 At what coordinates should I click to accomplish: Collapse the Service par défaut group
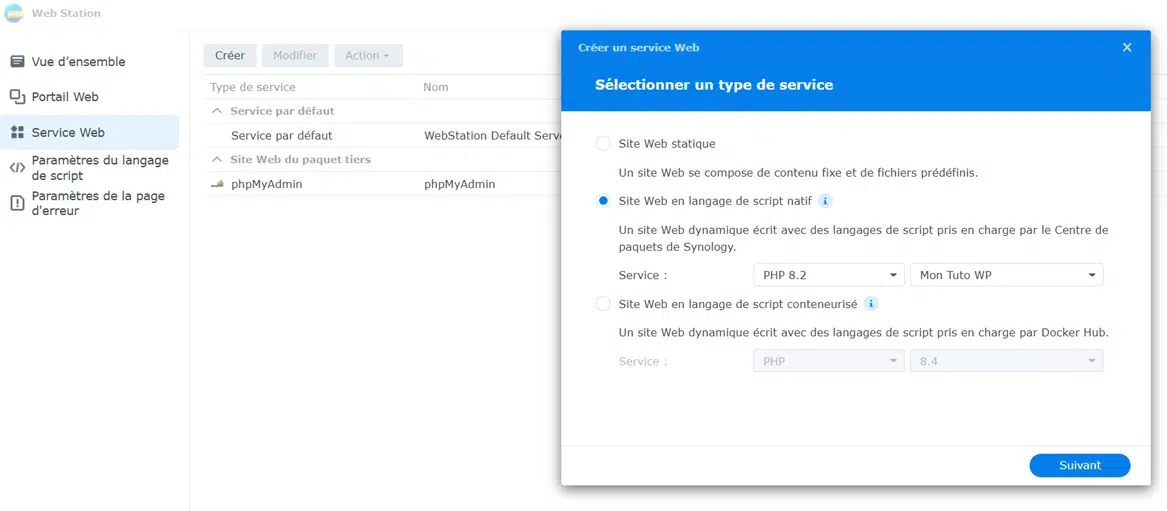pyautogui.click(x=217, y=111)
